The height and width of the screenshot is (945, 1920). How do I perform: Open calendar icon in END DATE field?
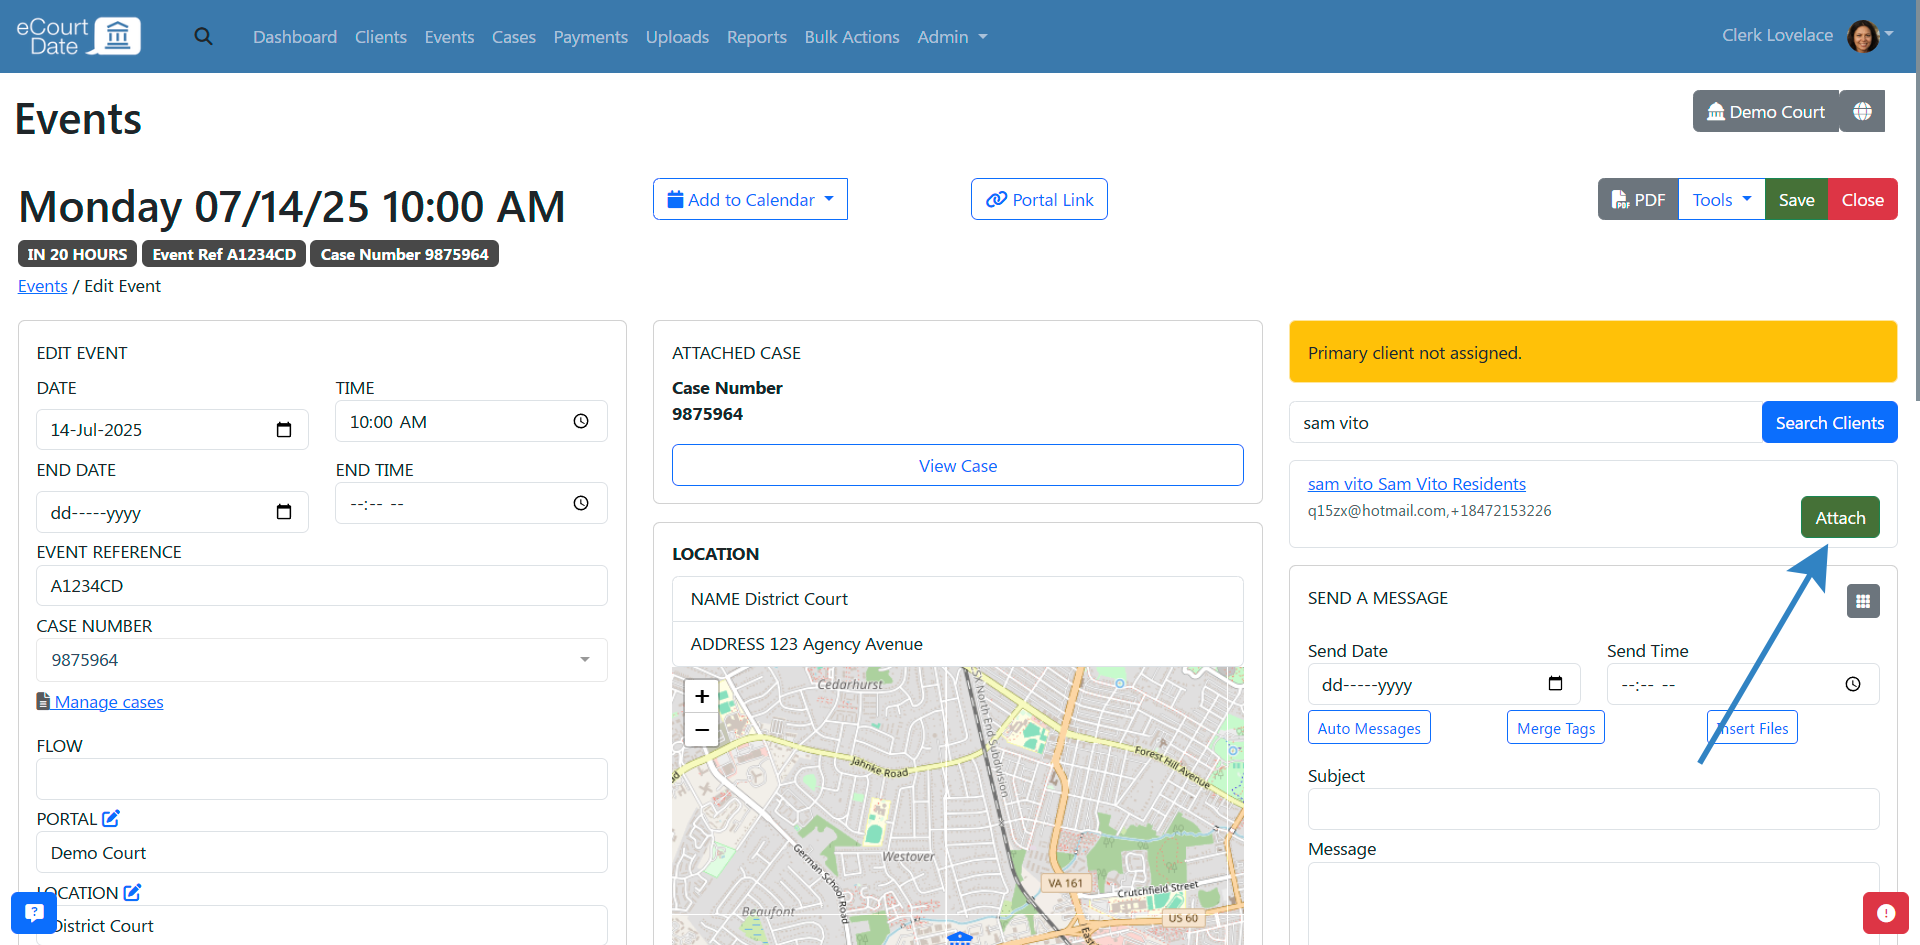(x=284, y=512)
